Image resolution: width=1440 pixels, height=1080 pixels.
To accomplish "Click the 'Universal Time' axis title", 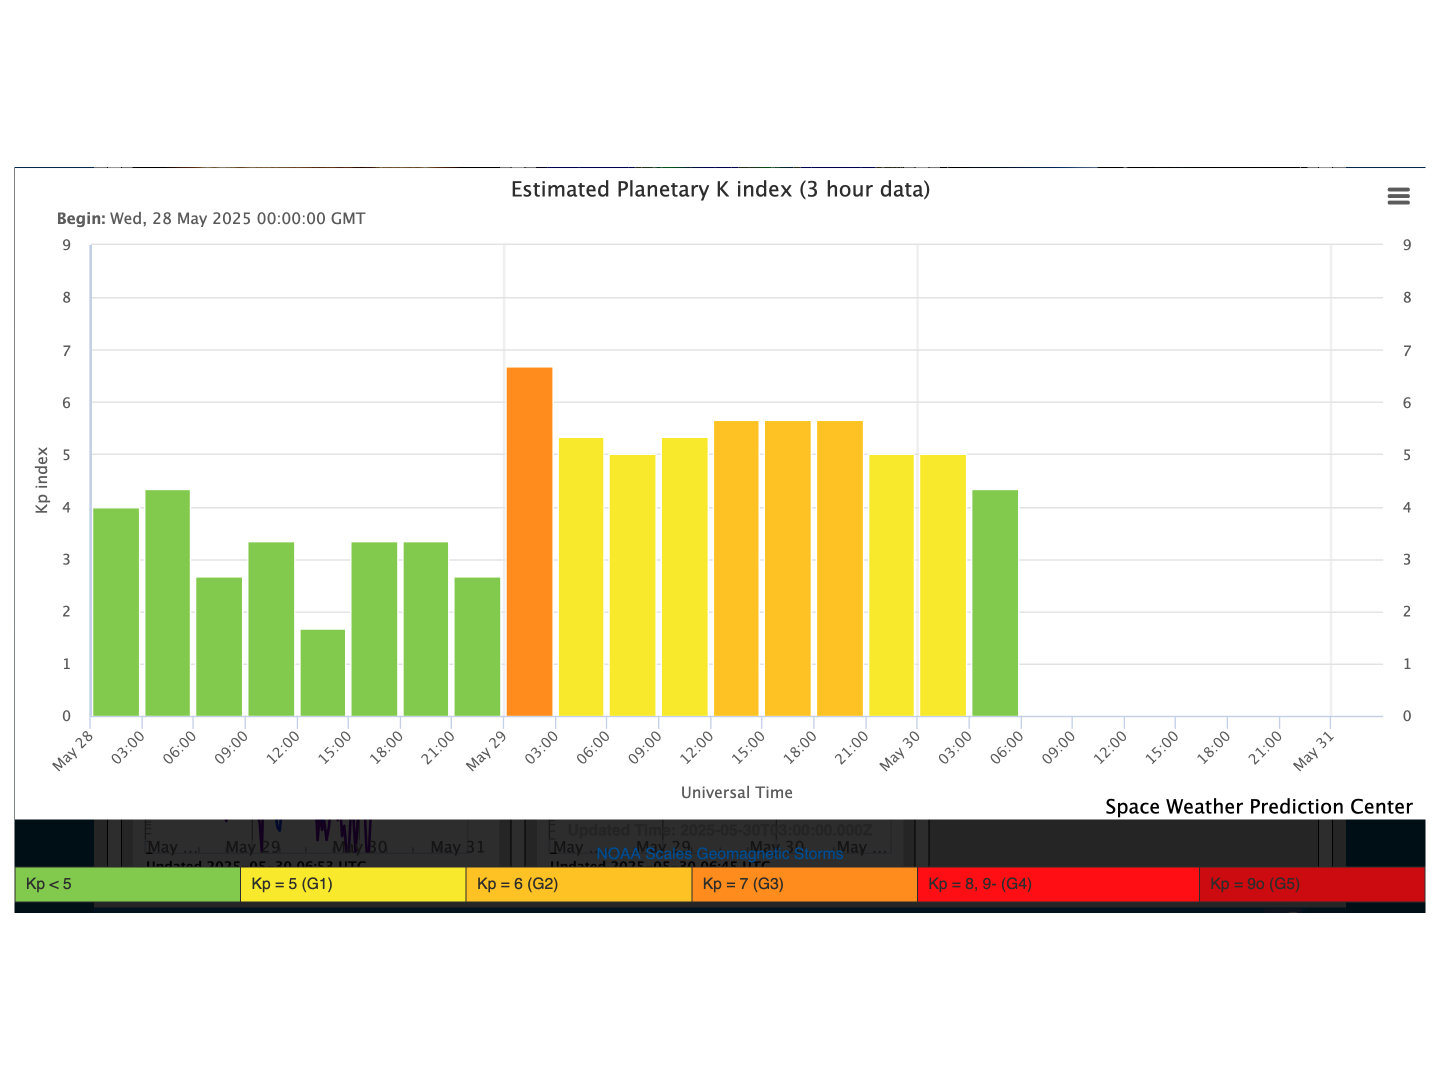I will (x=737, y=792).
